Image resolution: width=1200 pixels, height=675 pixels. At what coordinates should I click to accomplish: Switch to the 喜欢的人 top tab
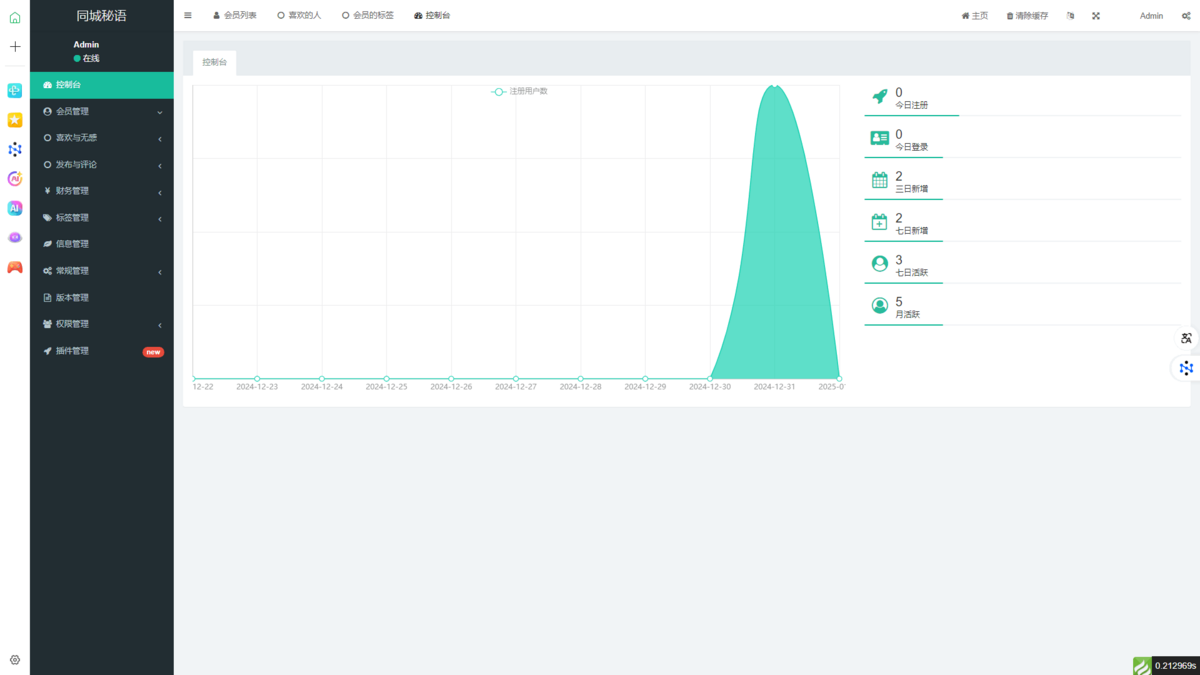299,16
